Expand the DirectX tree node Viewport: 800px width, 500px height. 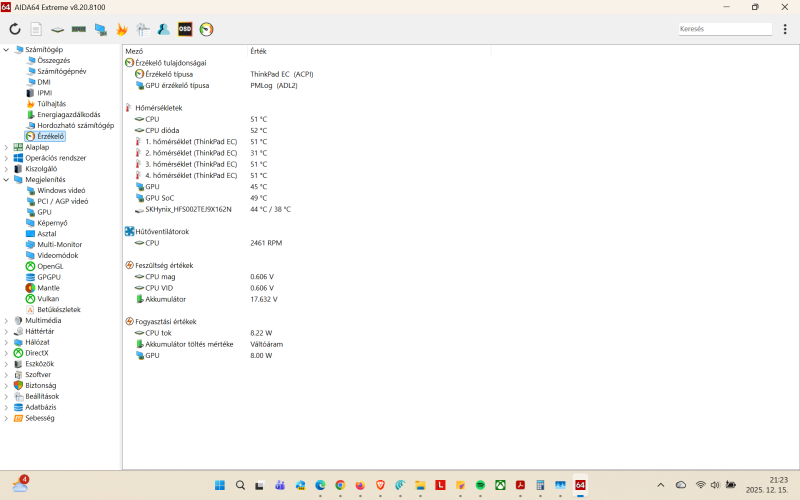[x=6, y=353]
